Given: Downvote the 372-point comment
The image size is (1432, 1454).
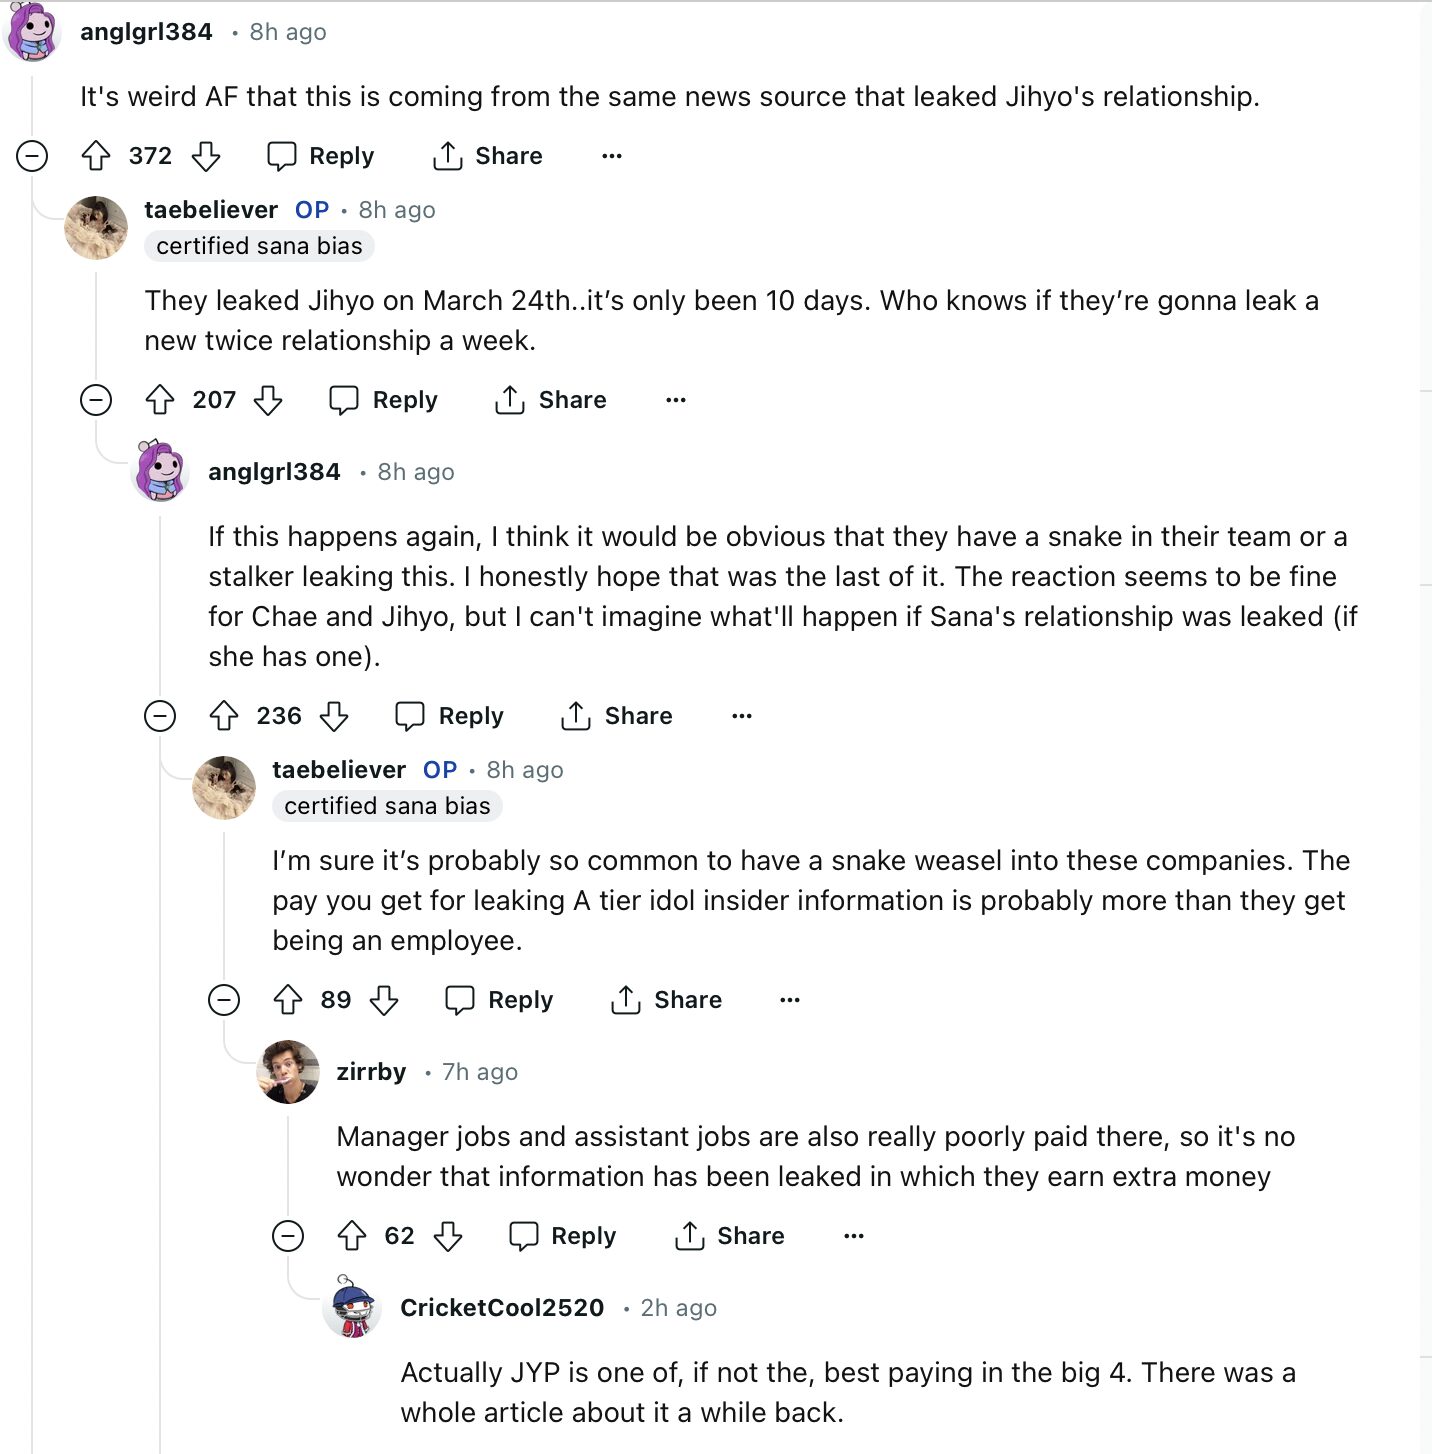Looking at the screenshot, I should pyautogui.click(x=206, y=156).
